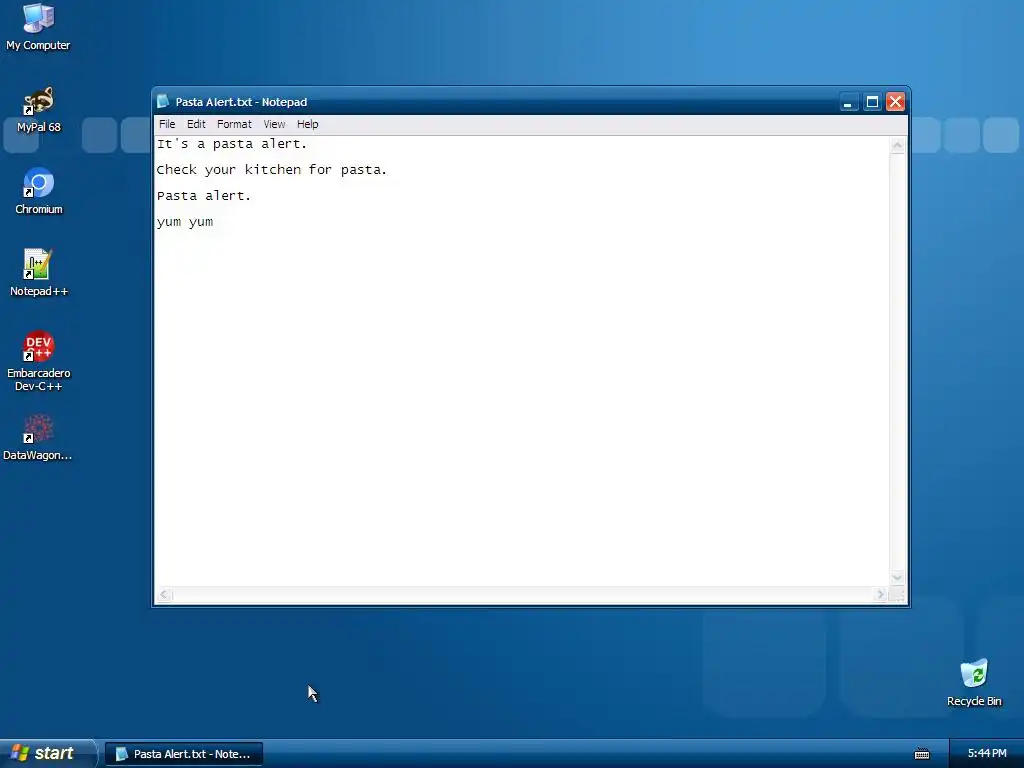Open the Recycle Bin icon

pyautogui.click(x=974, y=683)
